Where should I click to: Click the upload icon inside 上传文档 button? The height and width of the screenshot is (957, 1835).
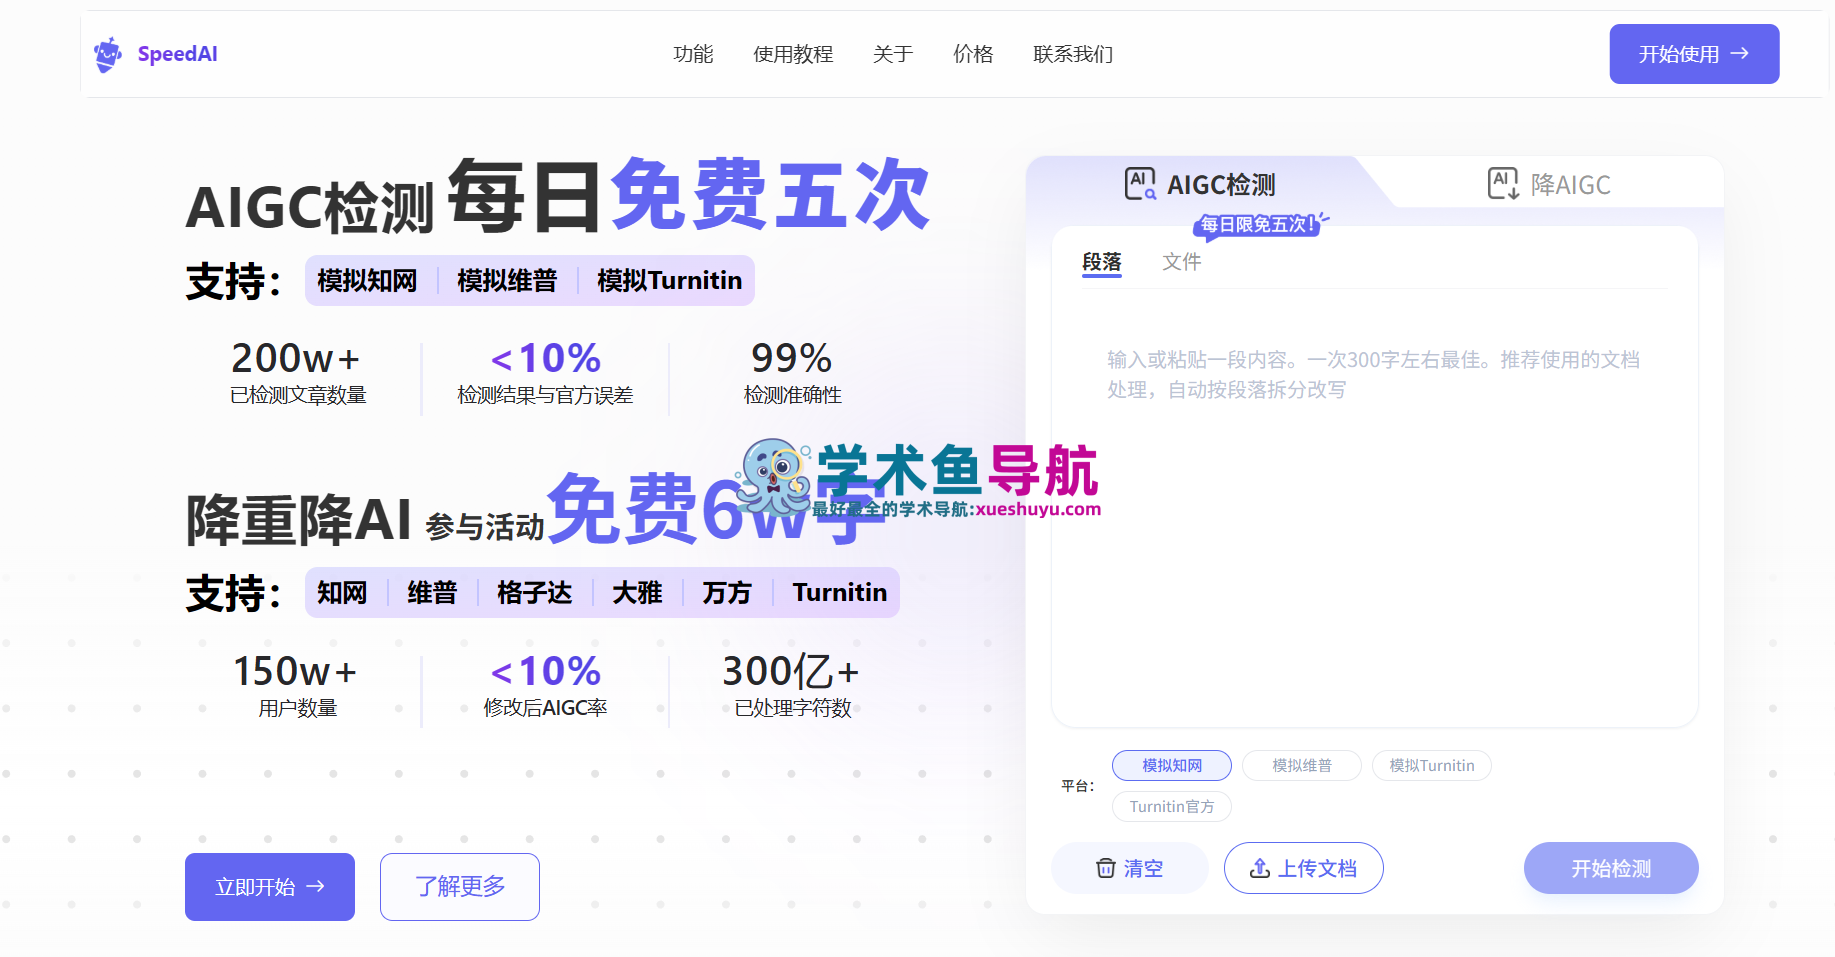pos(1260,868)
